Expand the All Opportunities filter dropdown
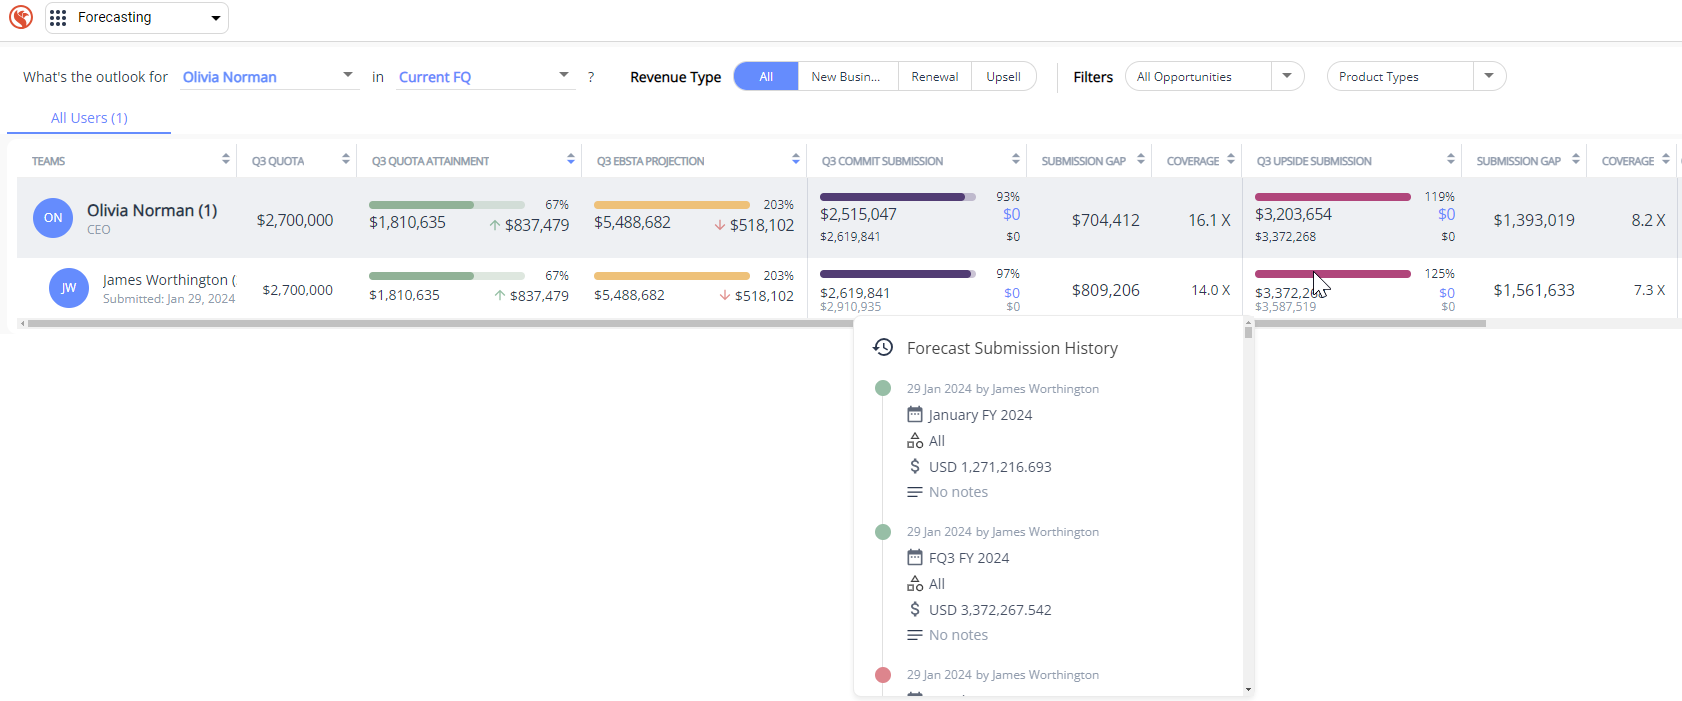This screenshot has height=701, width=1682. click(1287, 77)
